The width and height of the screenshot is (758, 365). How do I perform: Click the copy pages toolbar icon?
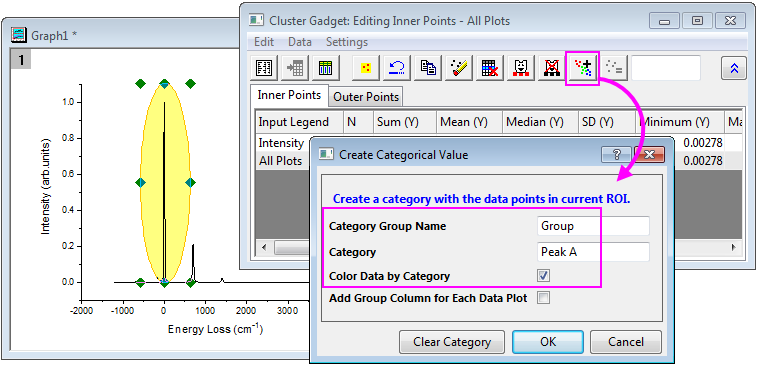pyautogui.click(x=428, y=69)
